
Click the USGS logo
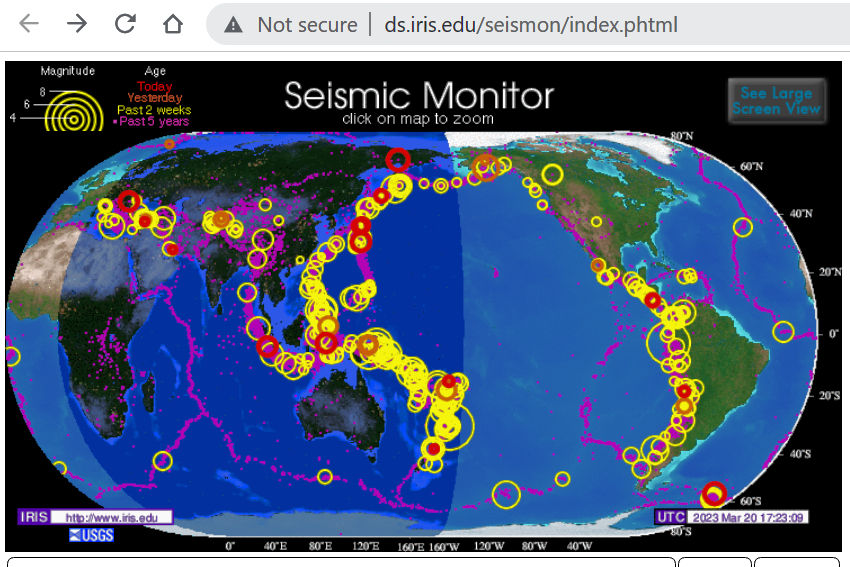(90, 537)
